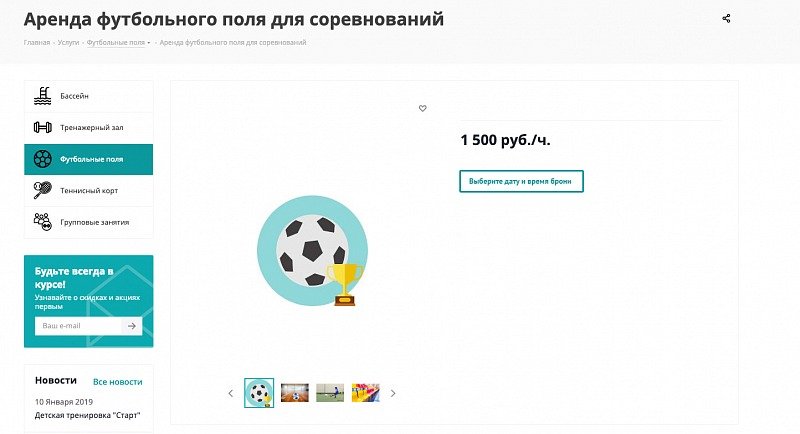Open the Все новости link
The height and width of the screenshot is (434, 800).
tap(117, 382)
